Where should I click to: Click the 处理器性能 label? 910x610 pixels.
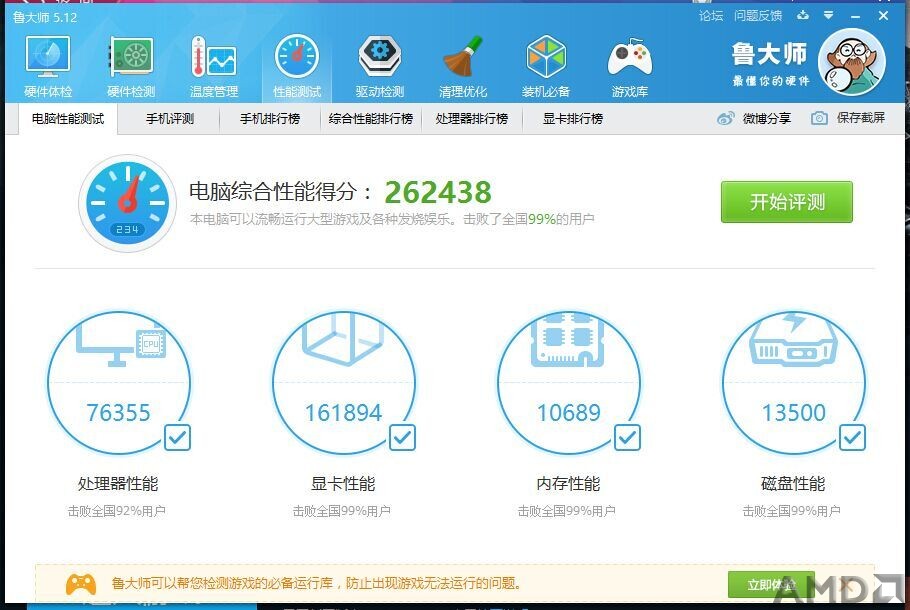[118, 483]
